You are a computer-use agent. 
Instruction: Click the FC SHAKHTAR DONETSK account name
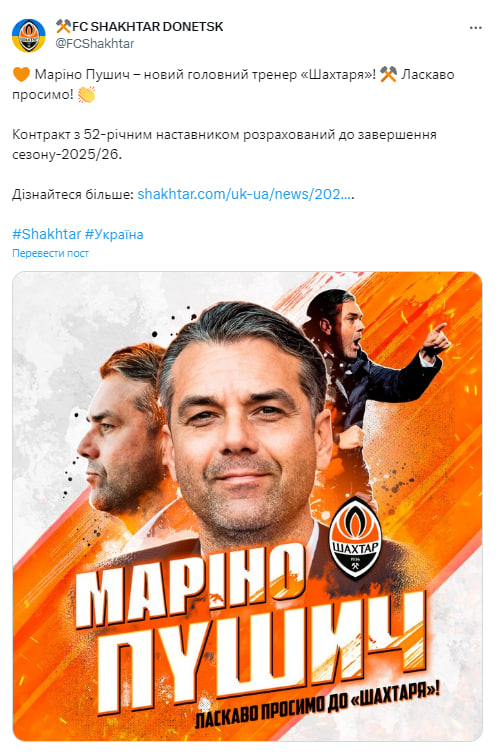click(147, 26)
